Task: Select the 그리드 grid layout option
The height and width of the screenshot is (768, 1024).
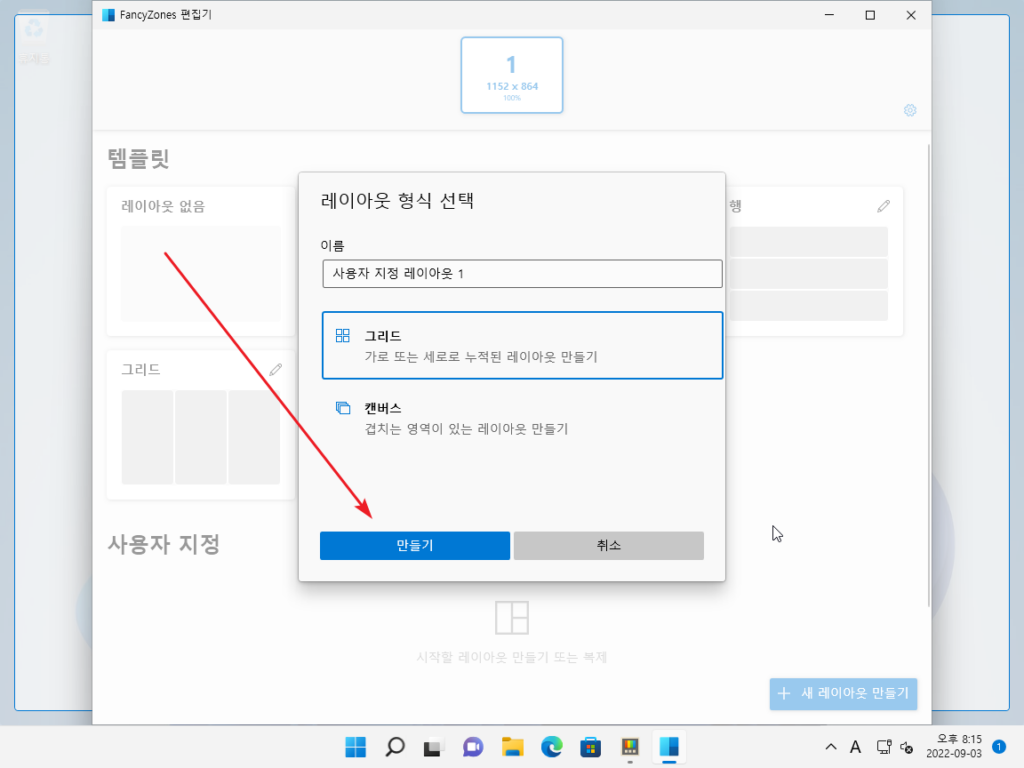Action: pos(522,345)
